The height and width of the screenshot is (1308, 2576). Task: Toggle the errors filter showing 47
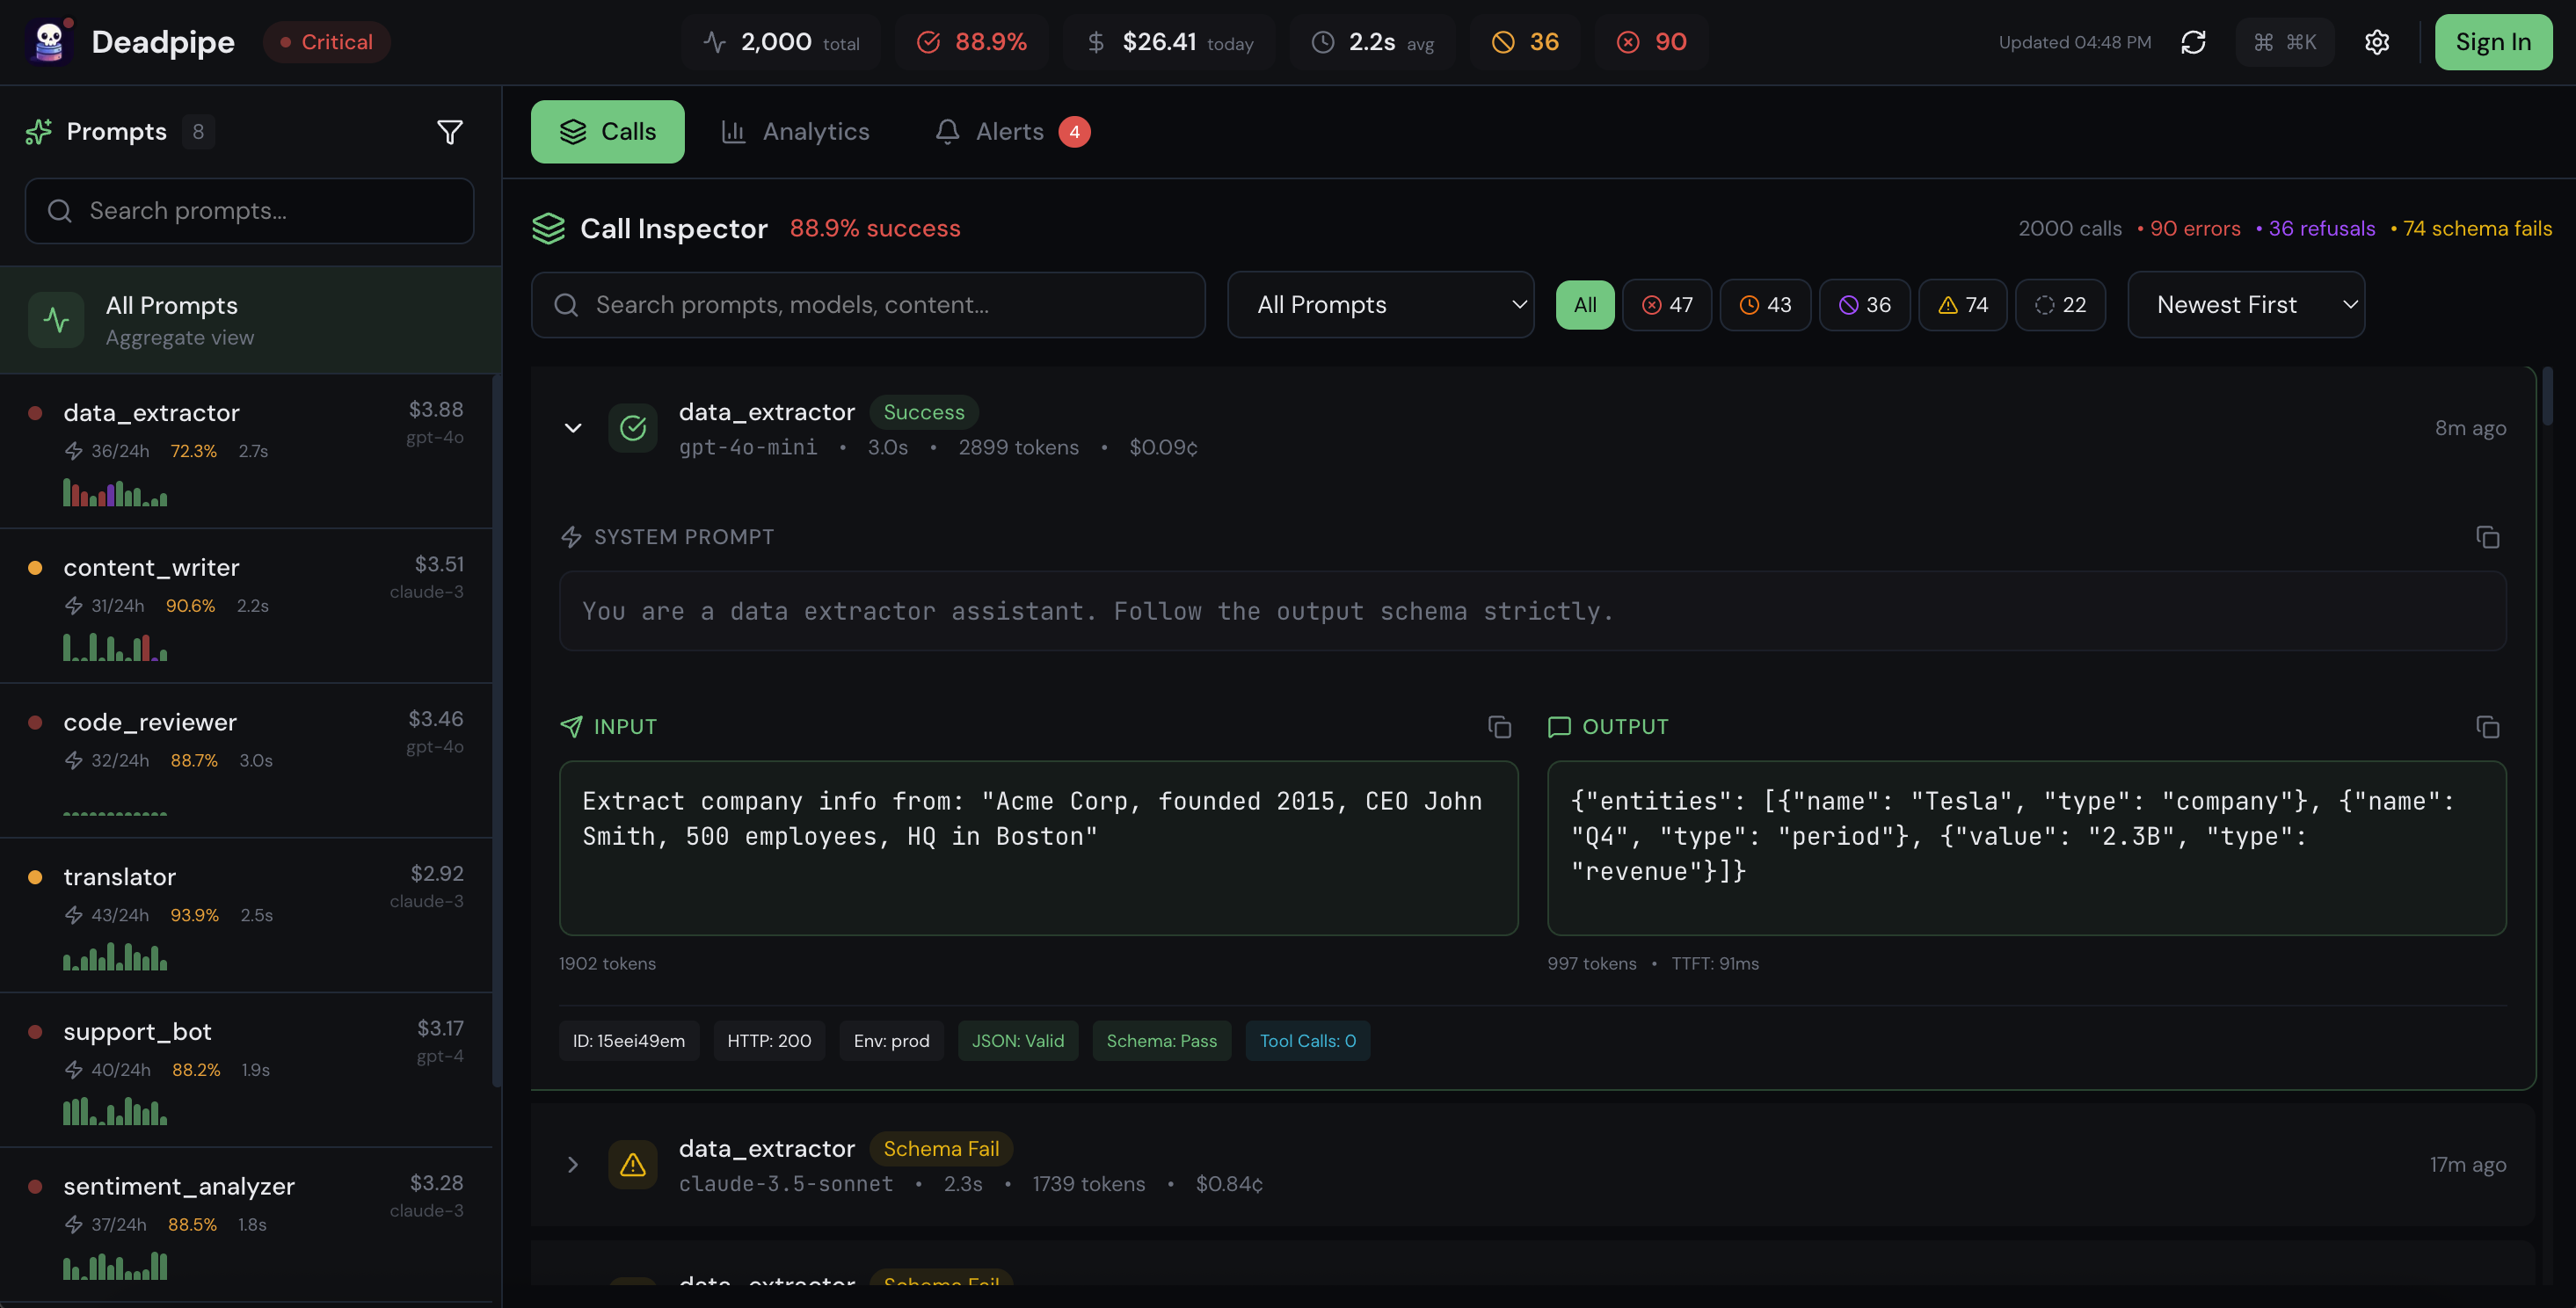tap(1666, 305)
